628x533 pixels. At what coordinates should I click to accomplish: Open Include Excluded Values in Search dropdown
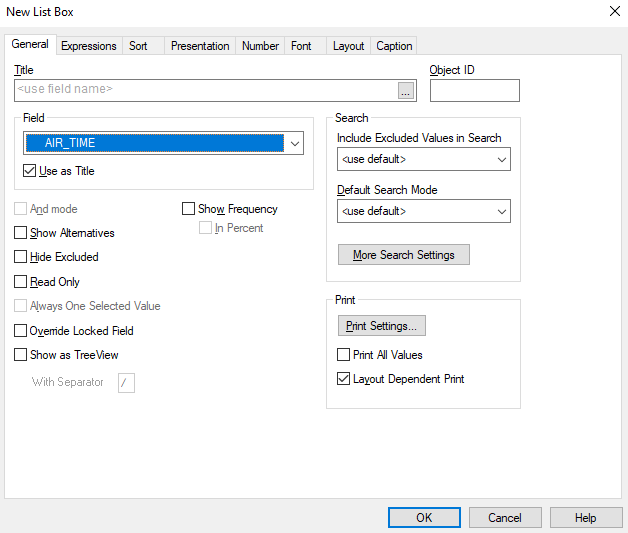424,159
